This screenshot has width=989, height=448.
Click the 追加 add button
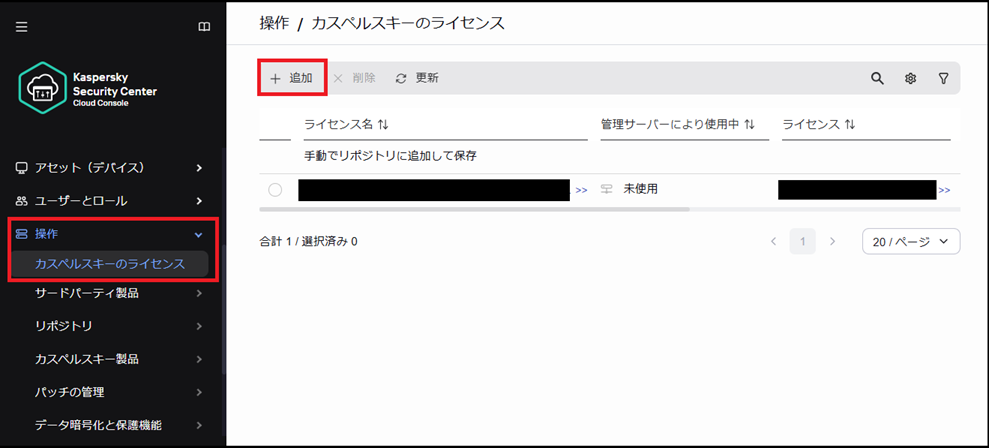click(x=292, y=78)
